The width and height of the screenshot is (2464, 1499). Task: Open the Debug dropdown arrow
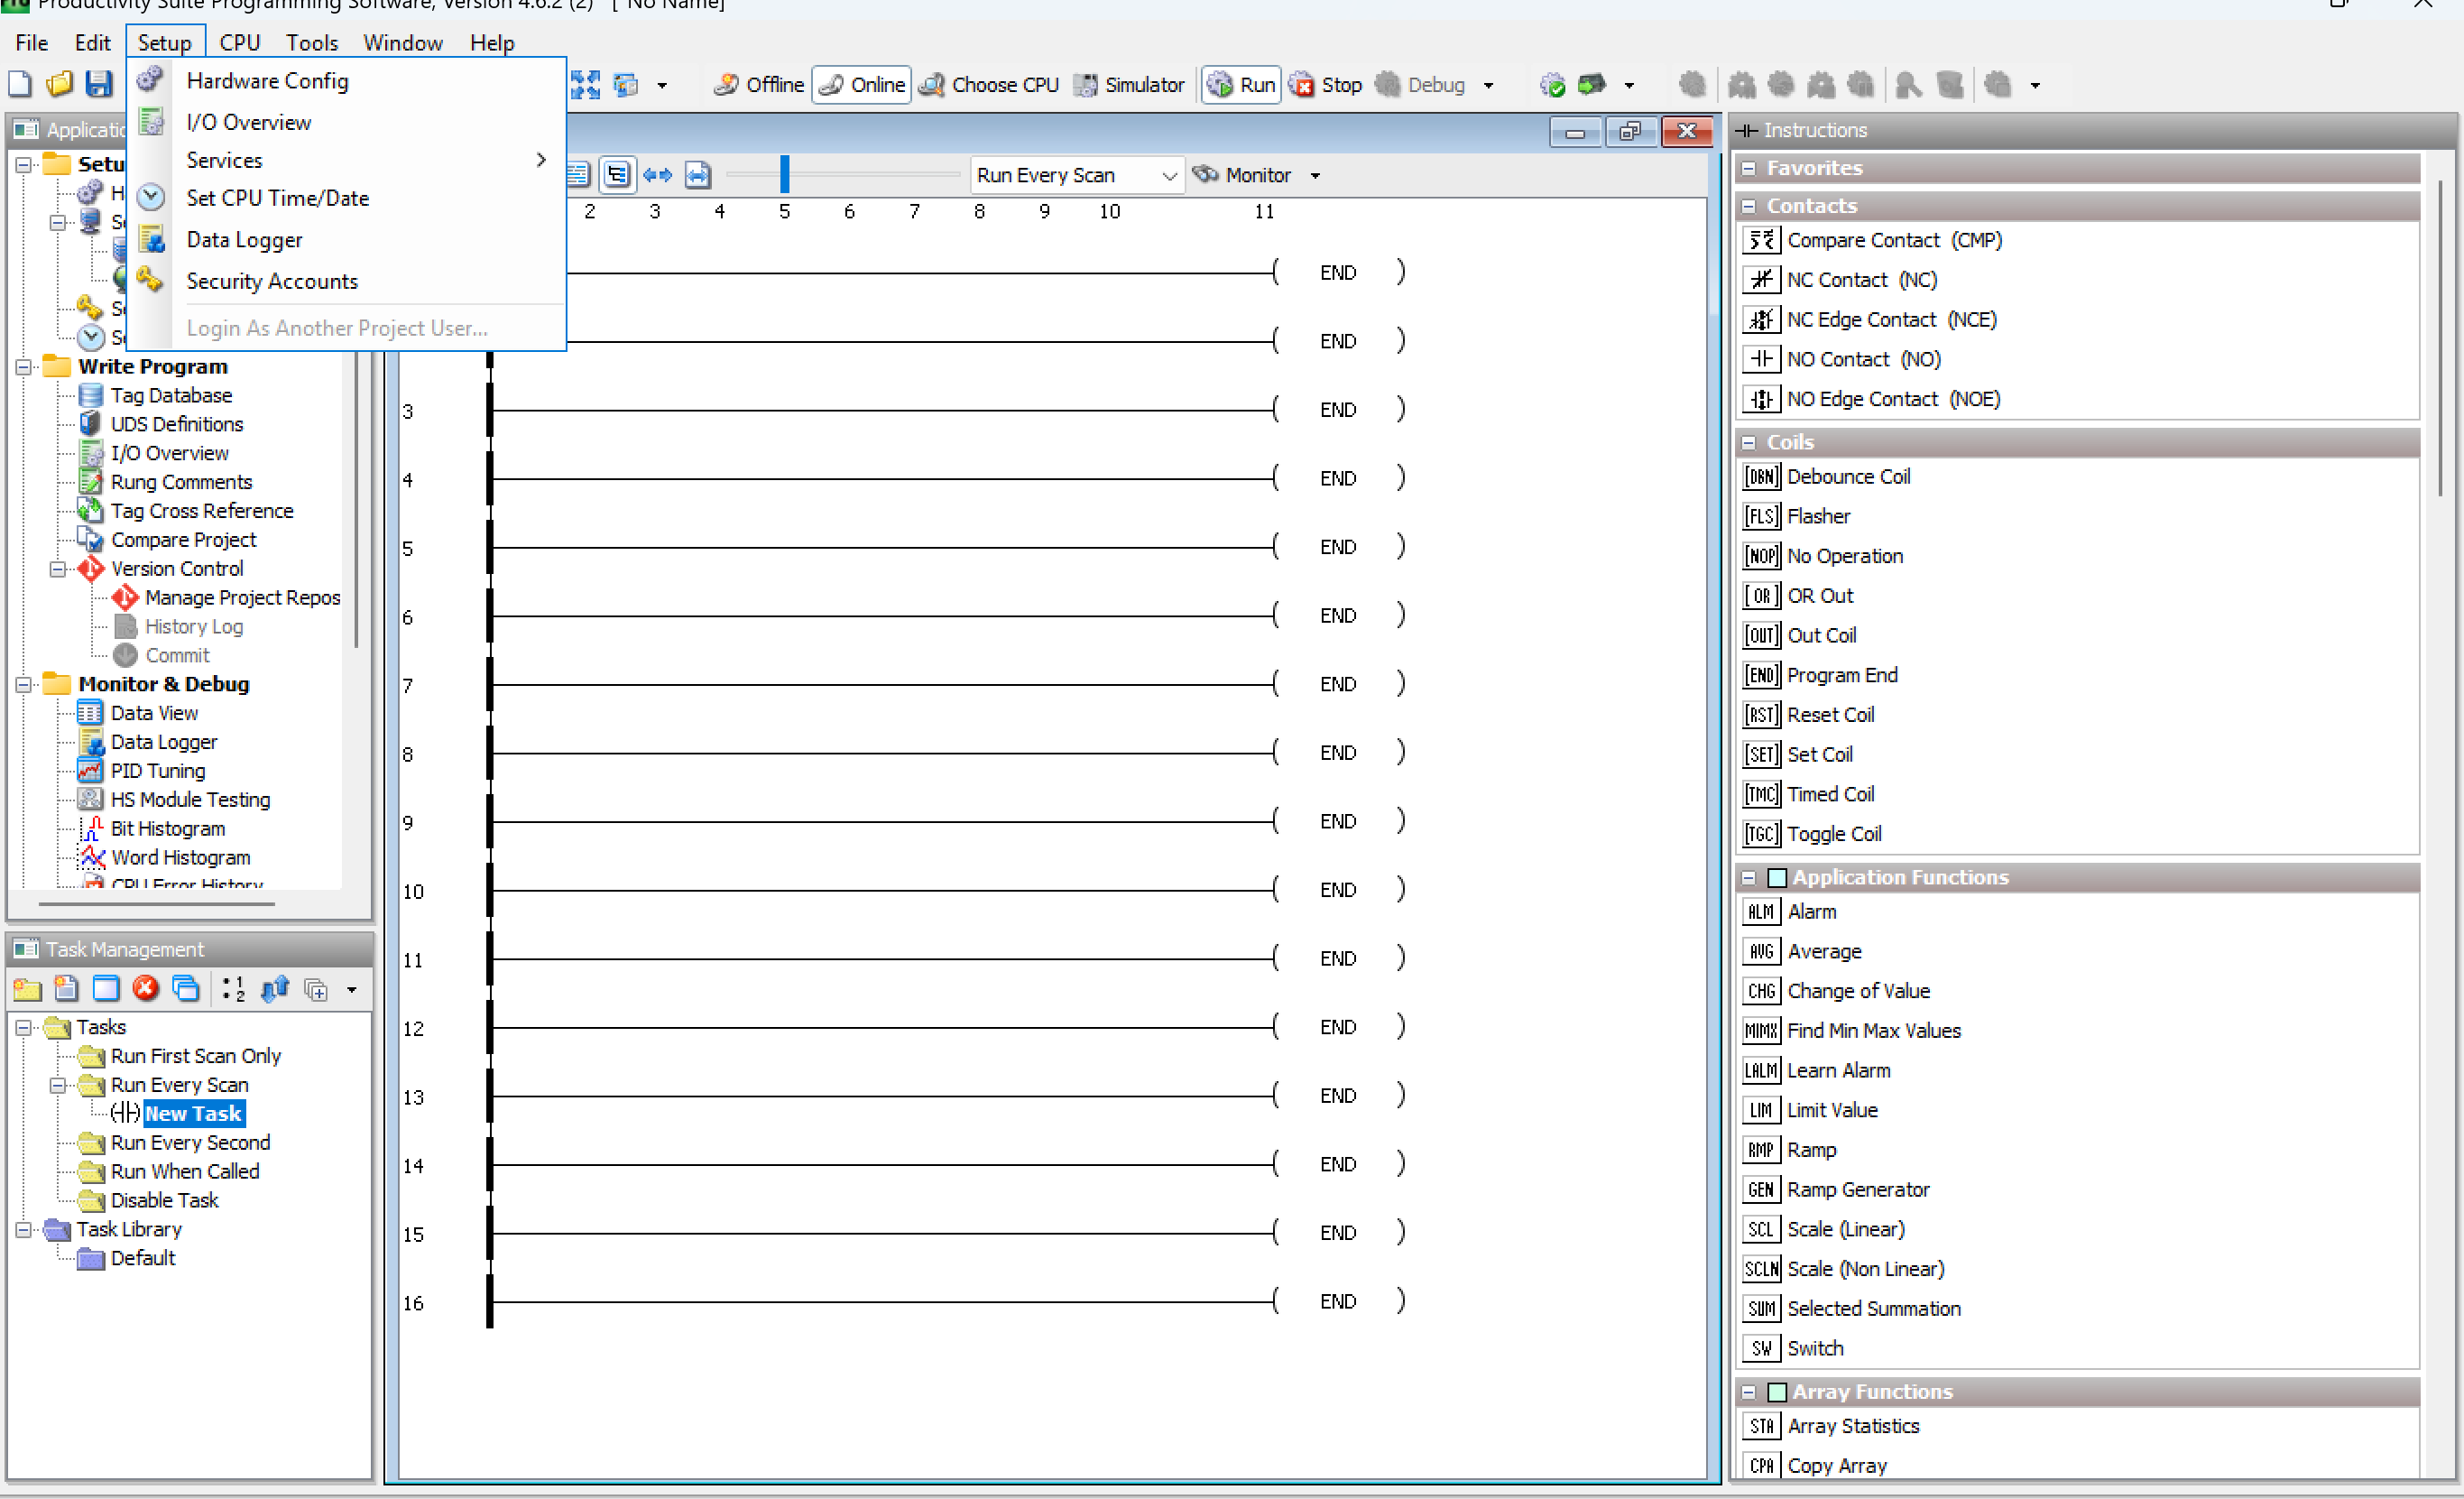point(1489,86)
